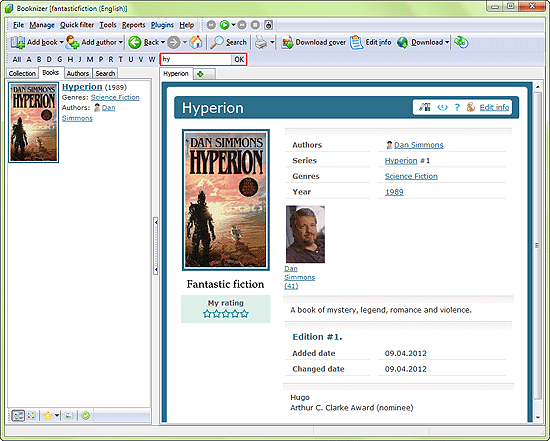Click the bookshelf icon in Hyperion header
Image resolution: width=550 pixels, height=441 pixels.
point(424,107)
